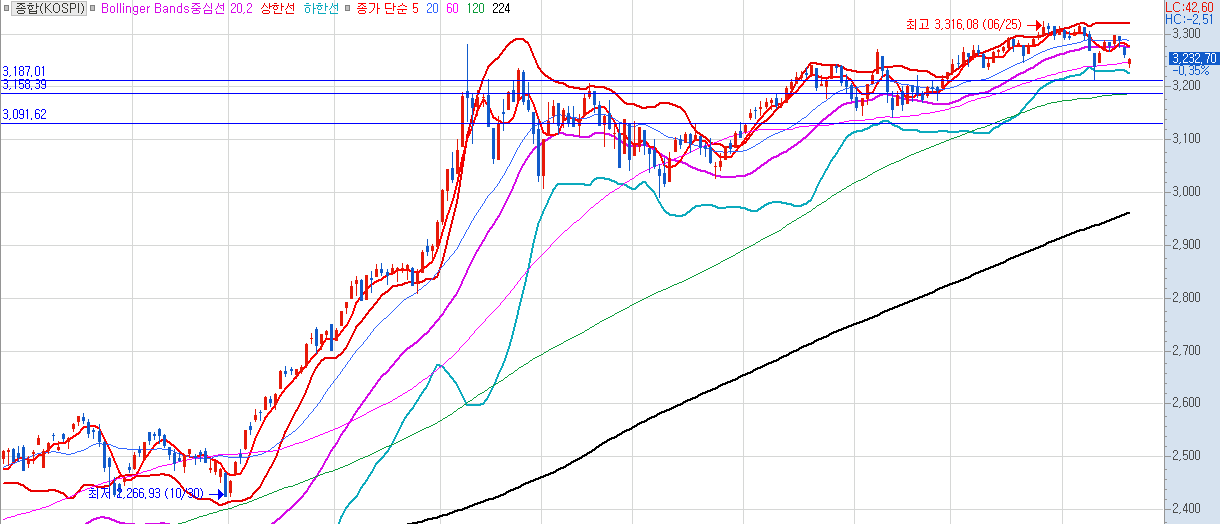Click the 2,700 price axis label
Image resolution: width=1220 pixels, height=524 pixels.
1187,350
